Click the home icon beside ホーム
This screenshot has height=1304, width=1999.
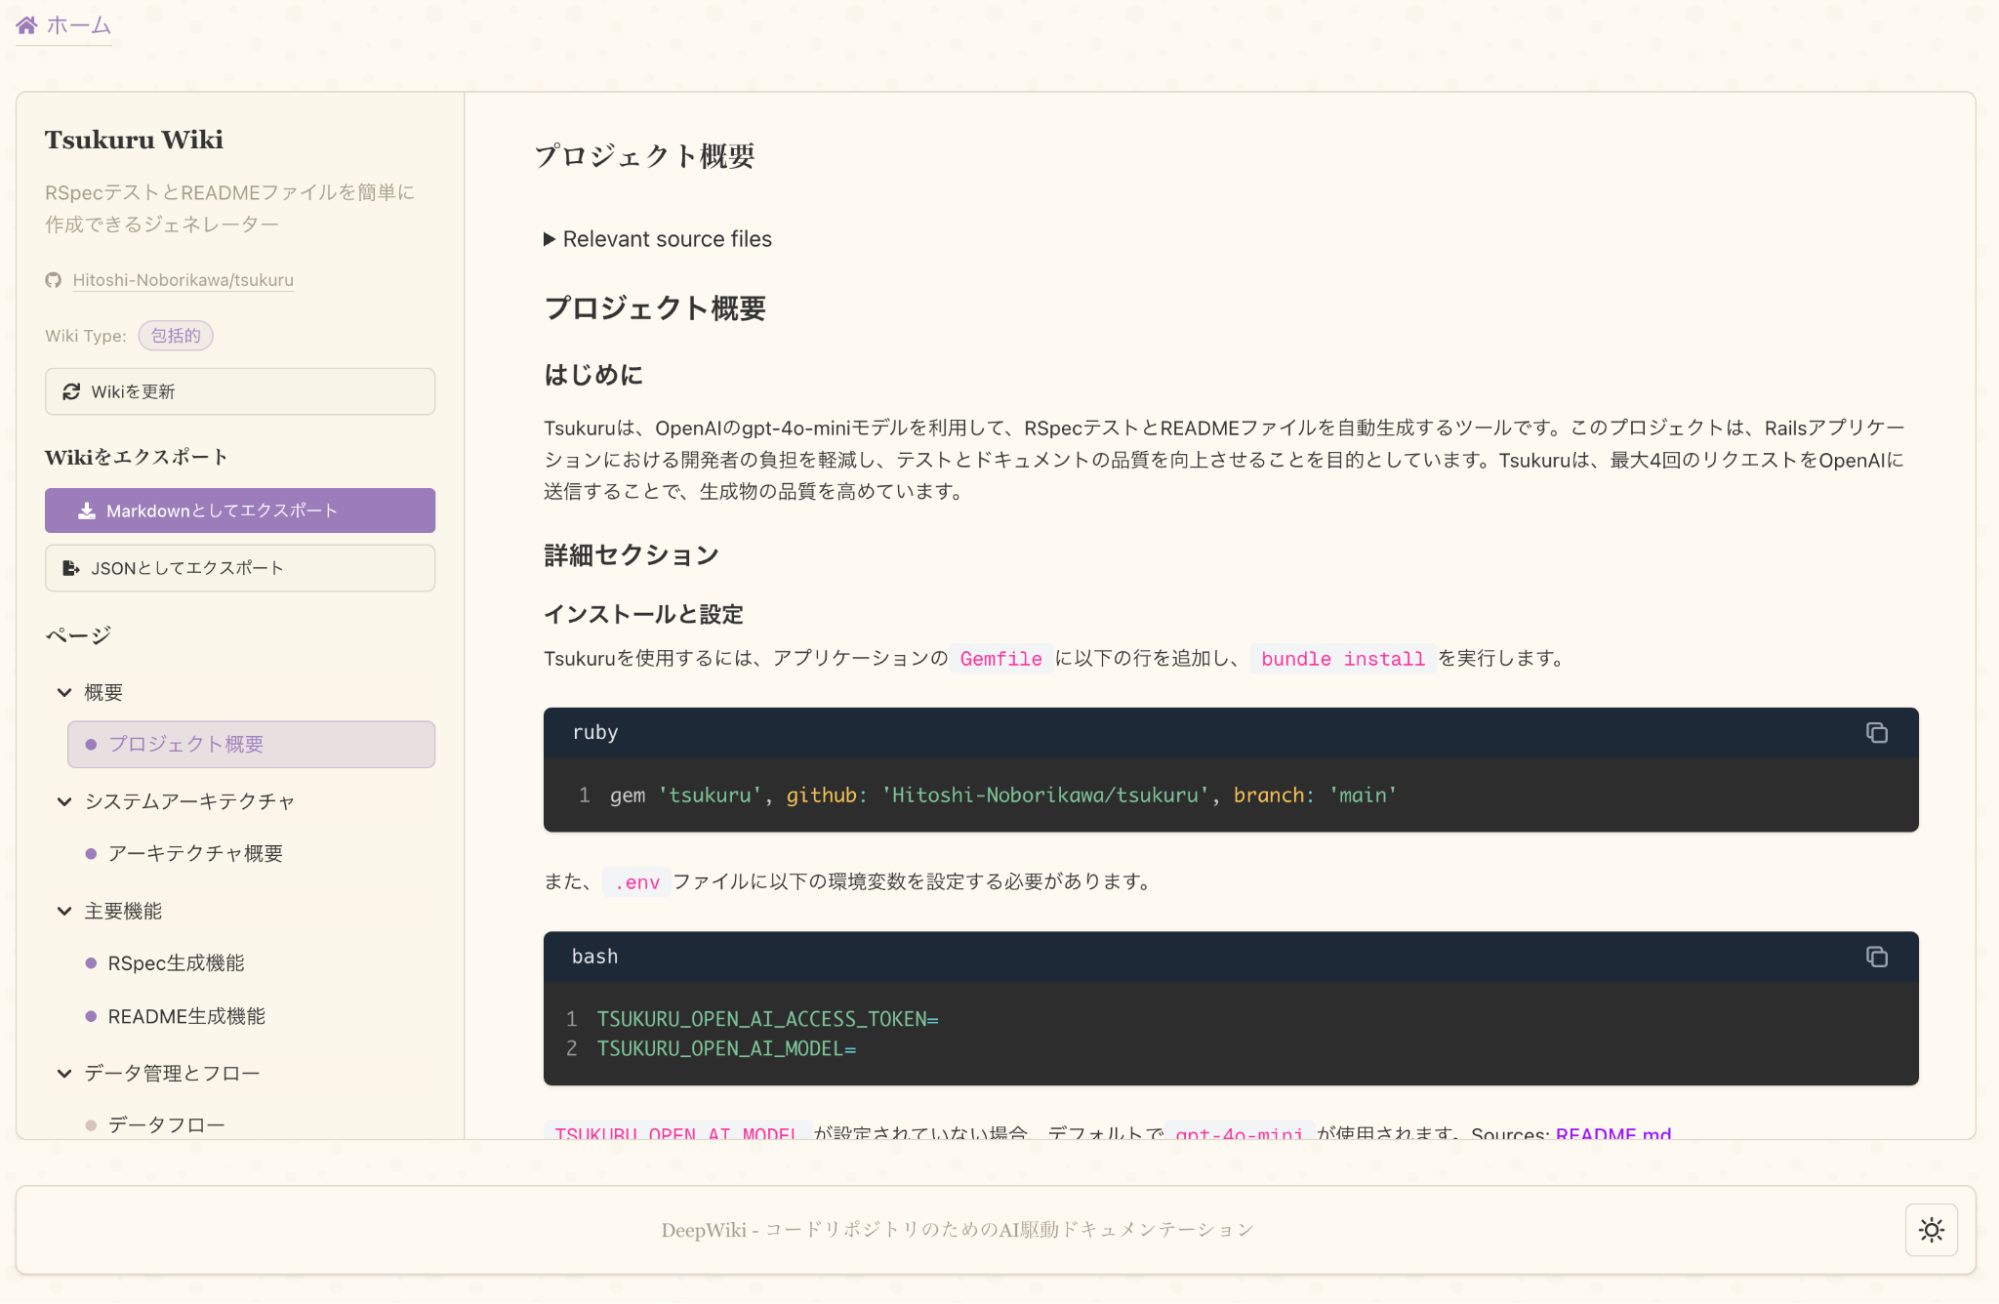[x=27, y=25]
